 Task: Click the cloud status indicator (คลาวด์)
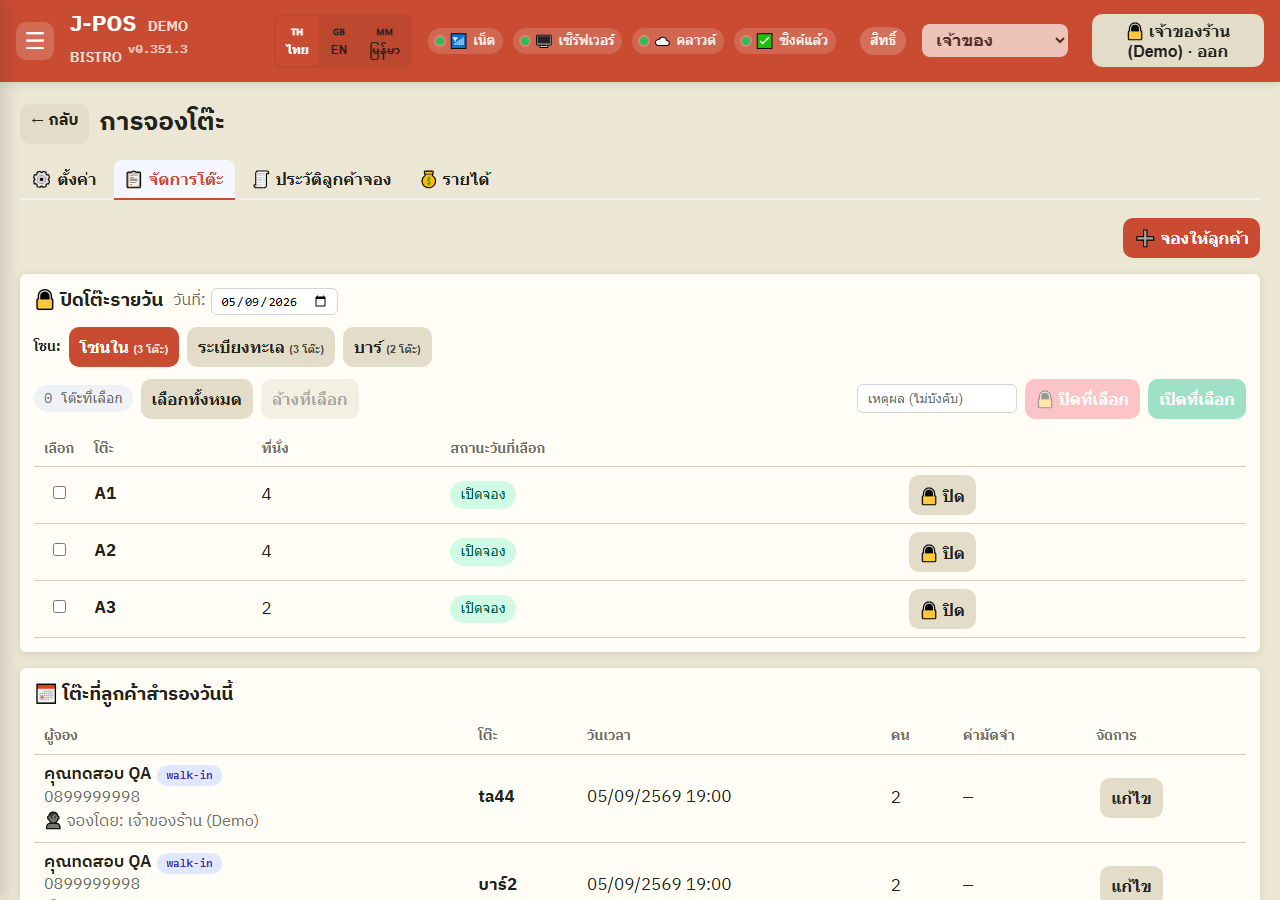point(678,41)
